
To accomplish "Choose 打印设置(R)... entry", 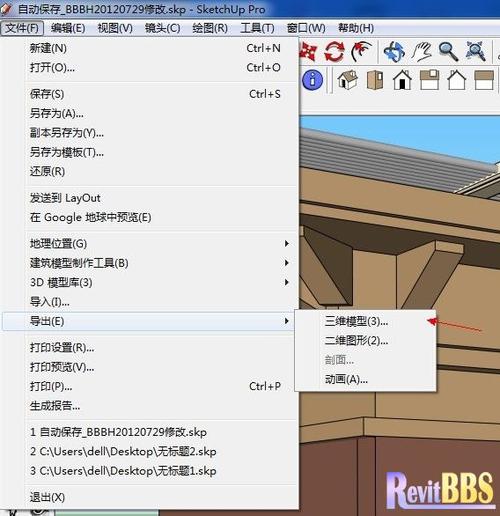I will [150, 348].
